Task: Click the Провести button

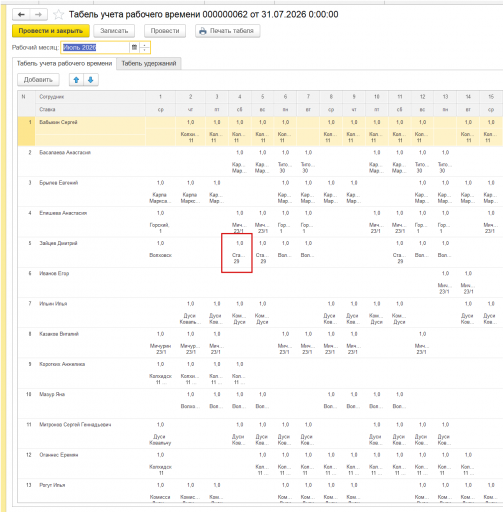Action: 165,31
